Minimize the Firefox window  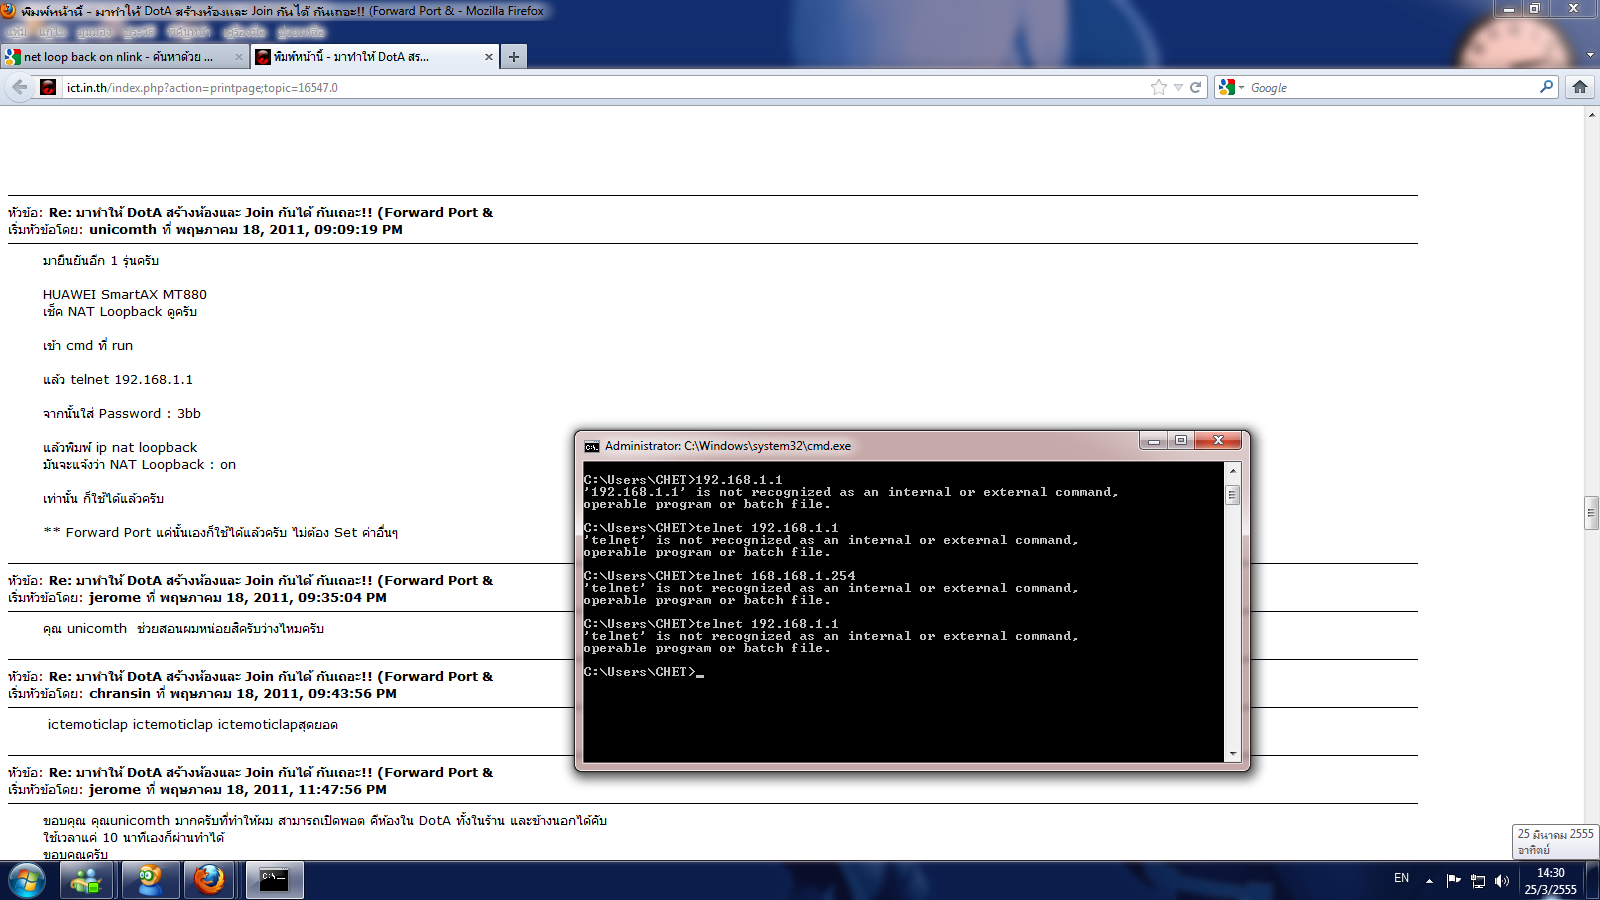click(x=1510, y=8)
